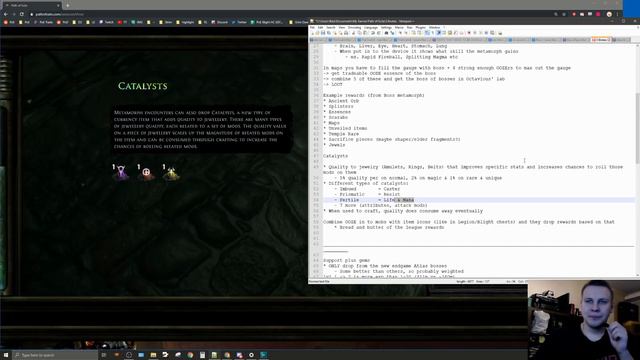Click the Windows Start button
The width and height of the screenshot is (640, 360).
(6, 355)
